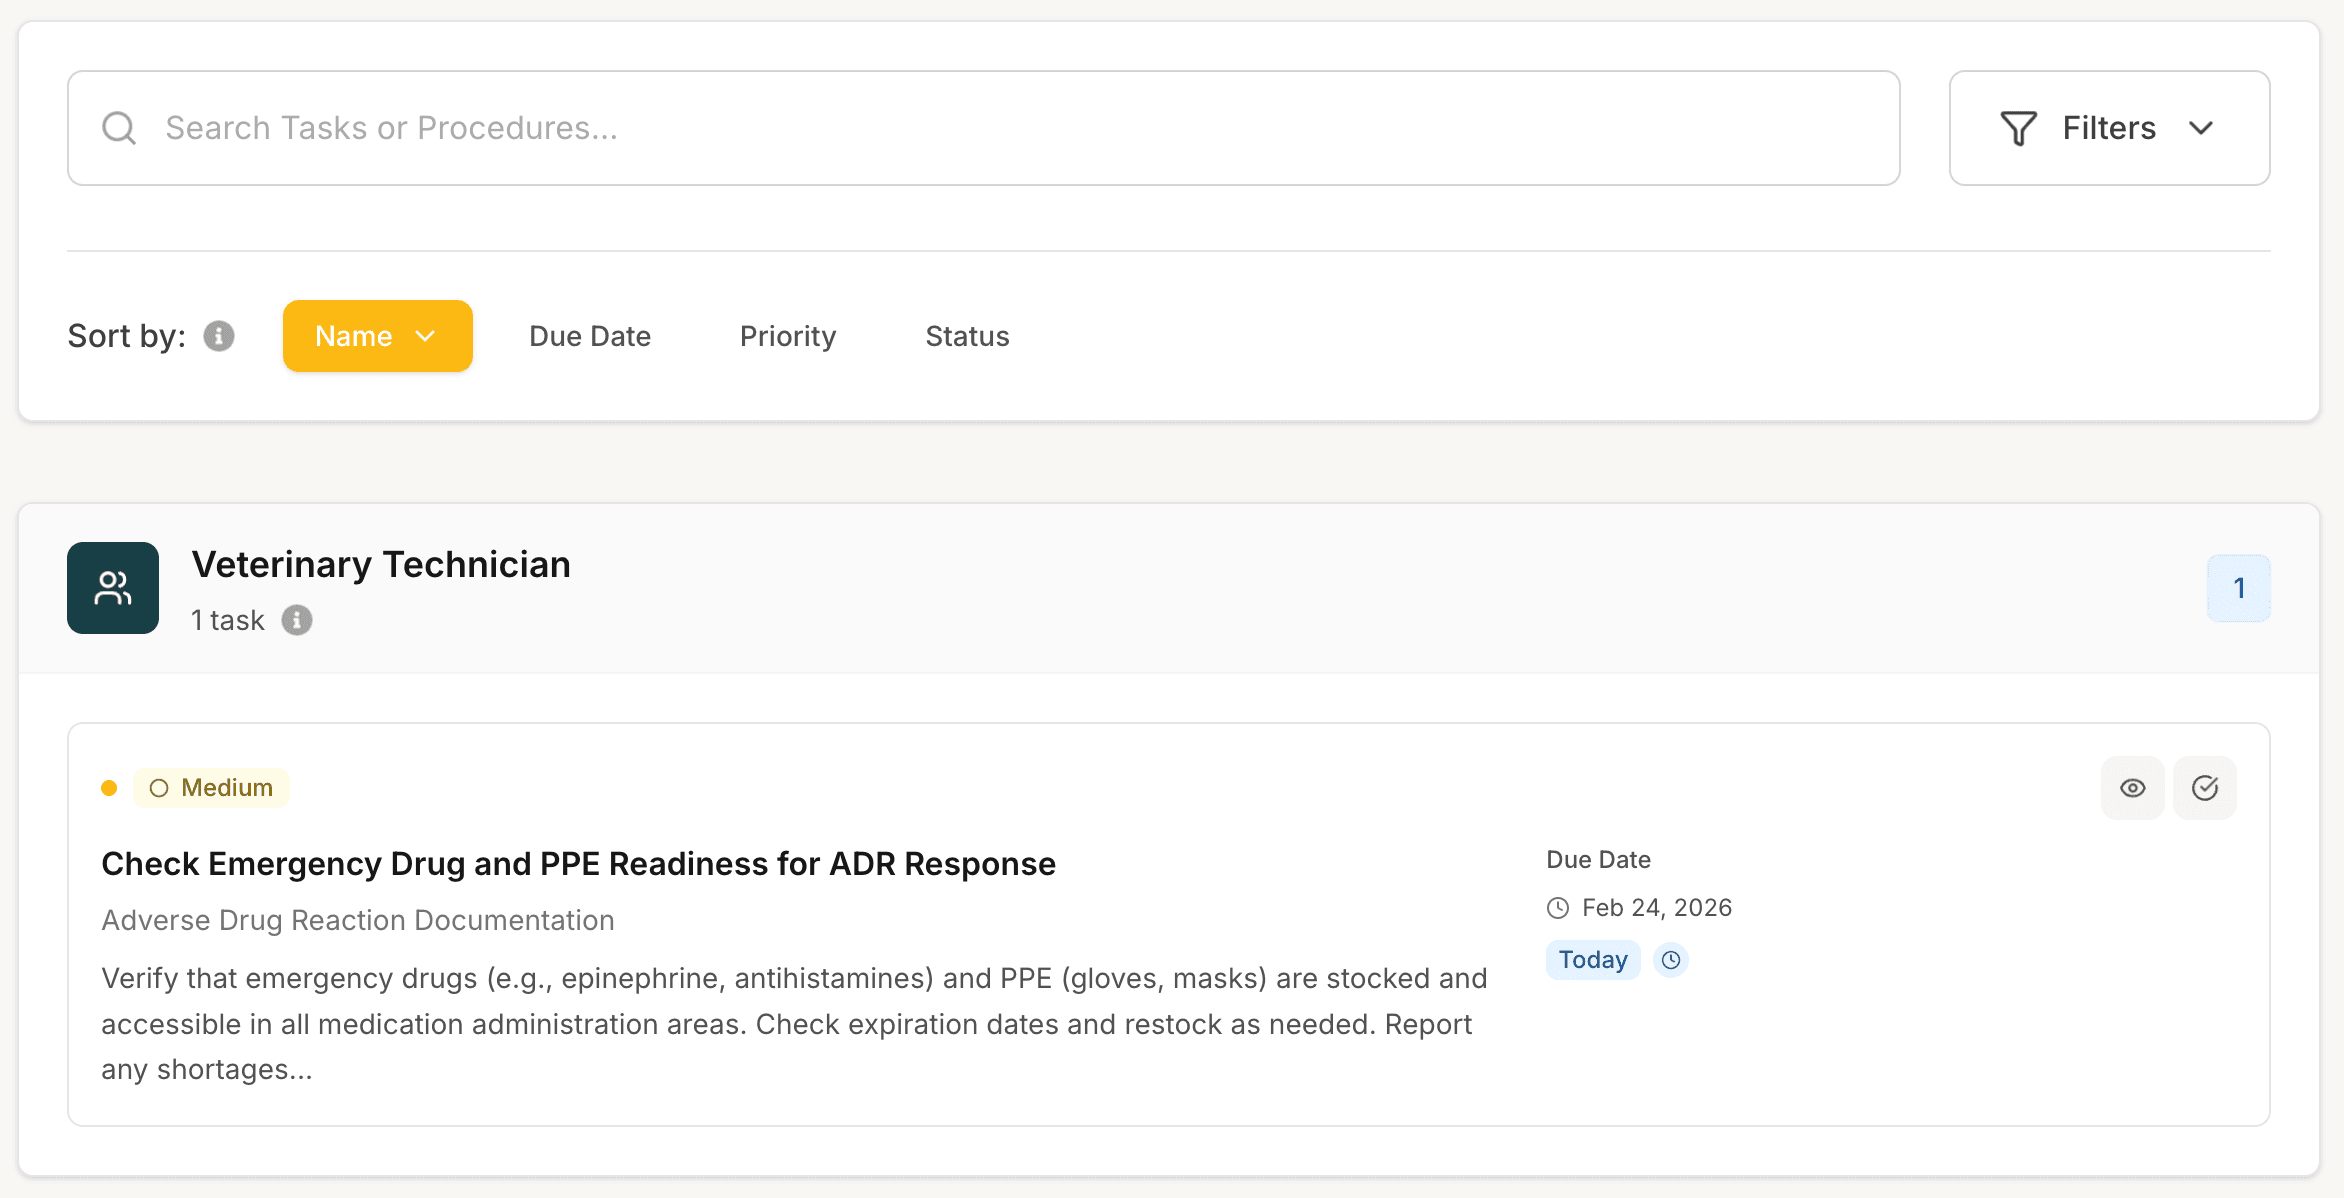The image size is (2344, 1198).
Task: Click the search magnifier icon
Action: click(x=119, y=128)
